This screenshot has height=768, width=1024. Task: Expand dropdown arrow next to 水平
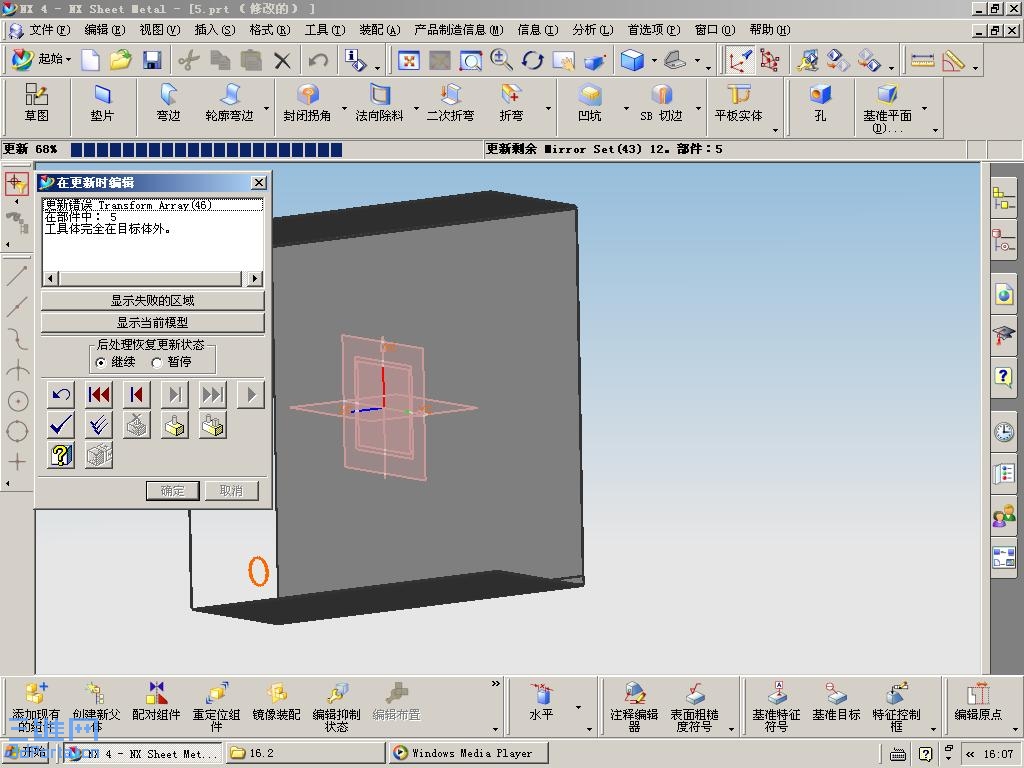[578, 707]
